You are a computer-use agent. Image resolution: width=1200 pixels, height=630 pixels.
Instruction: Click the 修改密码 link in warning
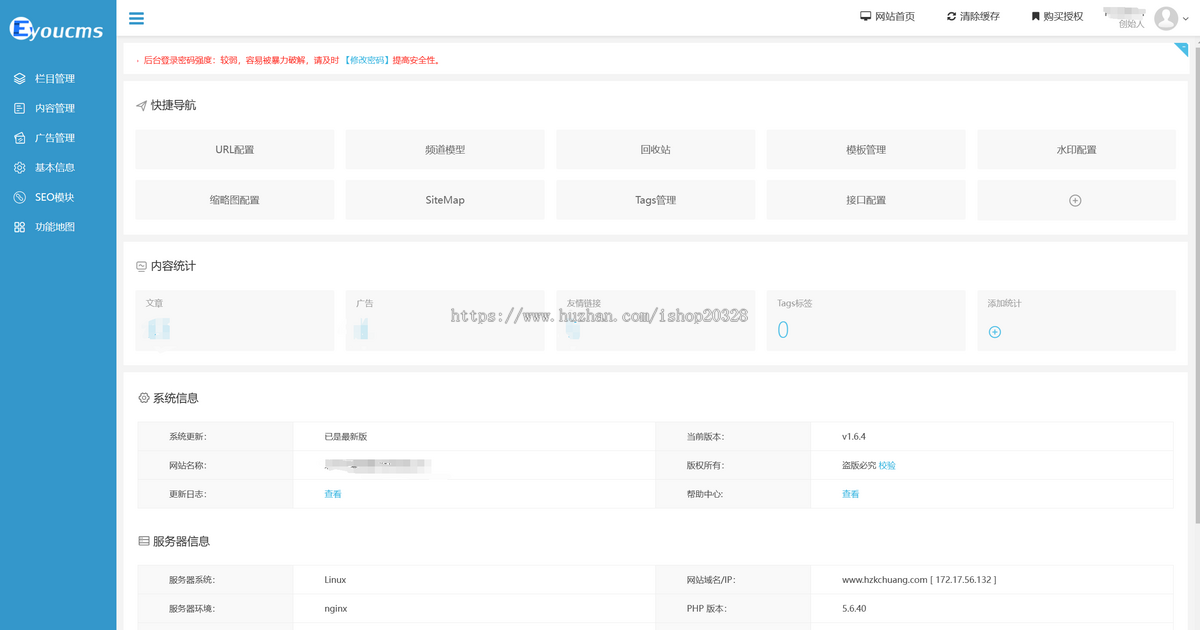pos(367,60)
